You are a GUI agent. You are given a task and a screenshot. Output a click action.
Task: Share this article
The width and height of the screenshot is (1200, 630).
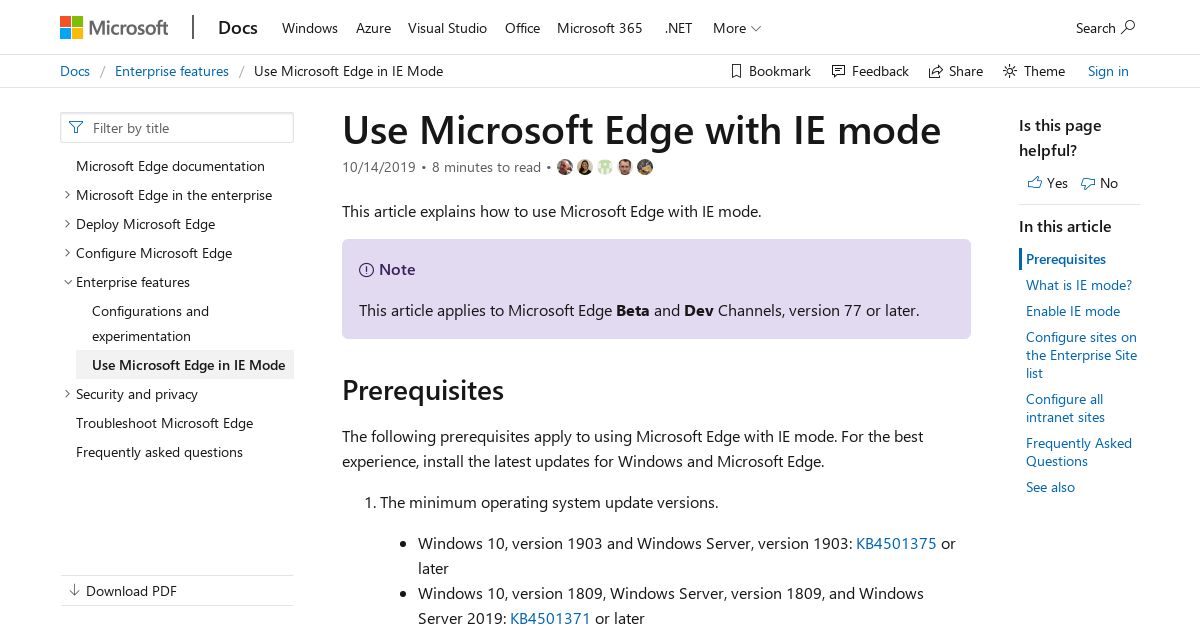point(955,71)
